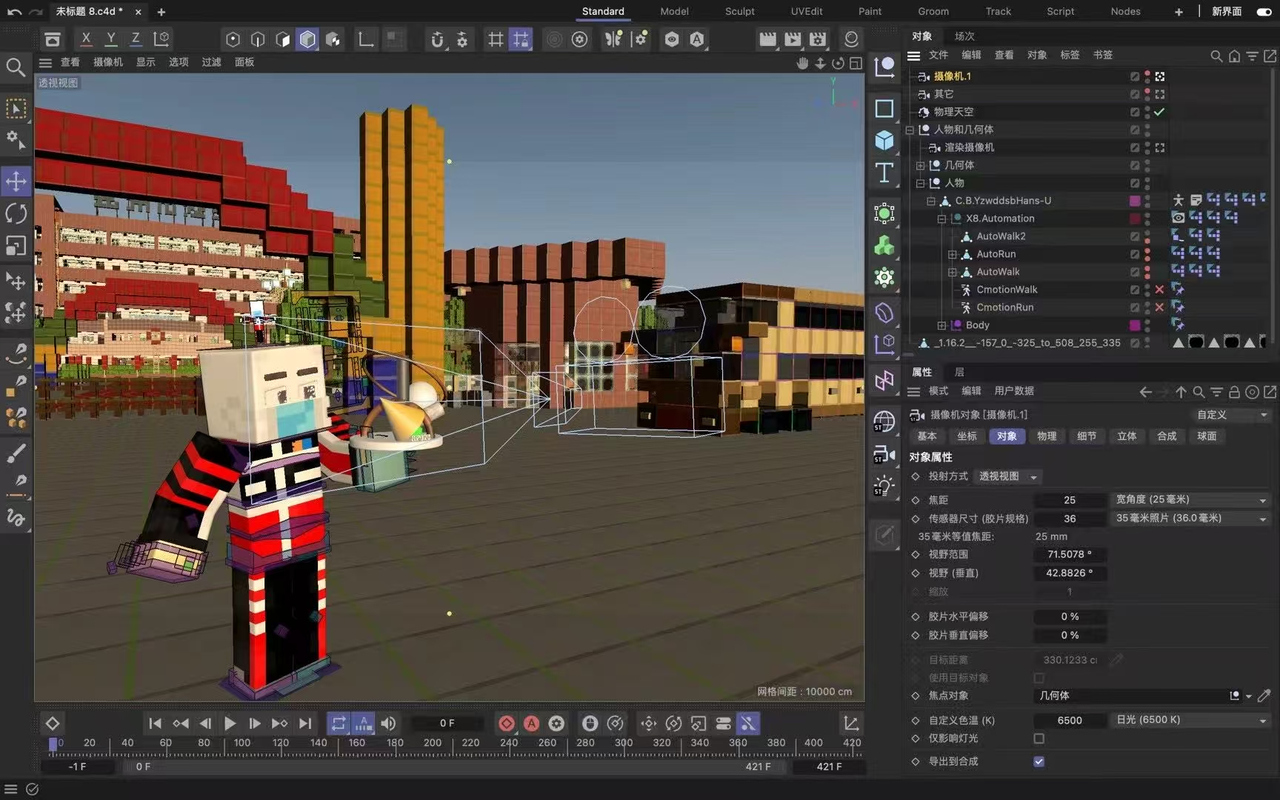Uncheck the 导出到合成 checkbox
This screenshot has height=800, width=1280.
[x=1039, y=762]
